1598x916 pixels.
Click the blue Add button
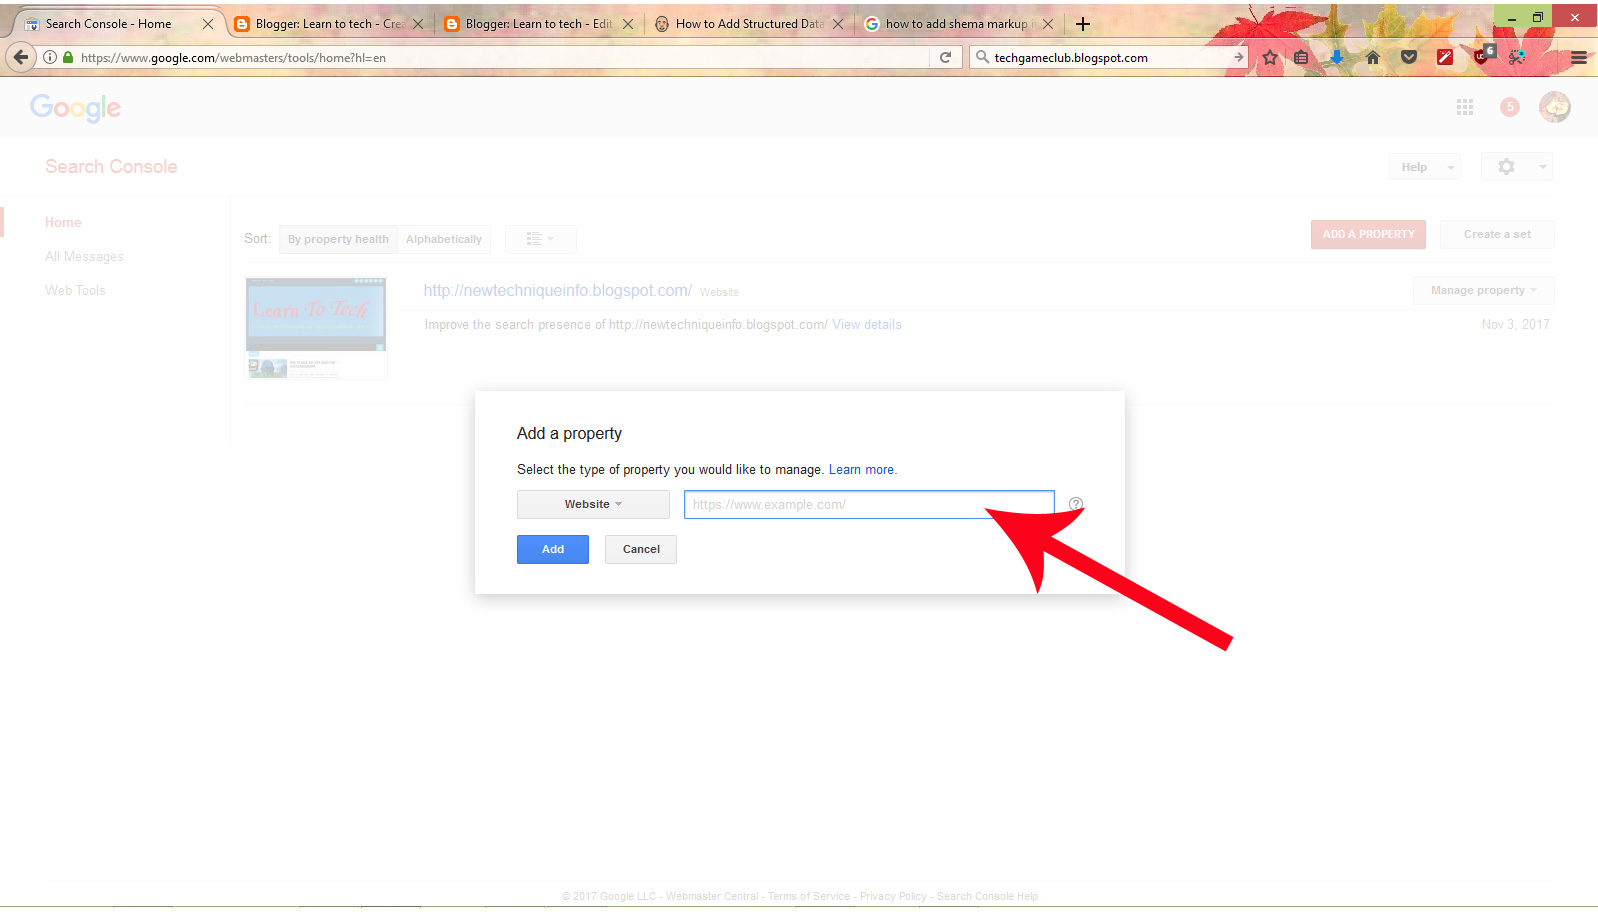pyautogui.click(x=553, y=550)
